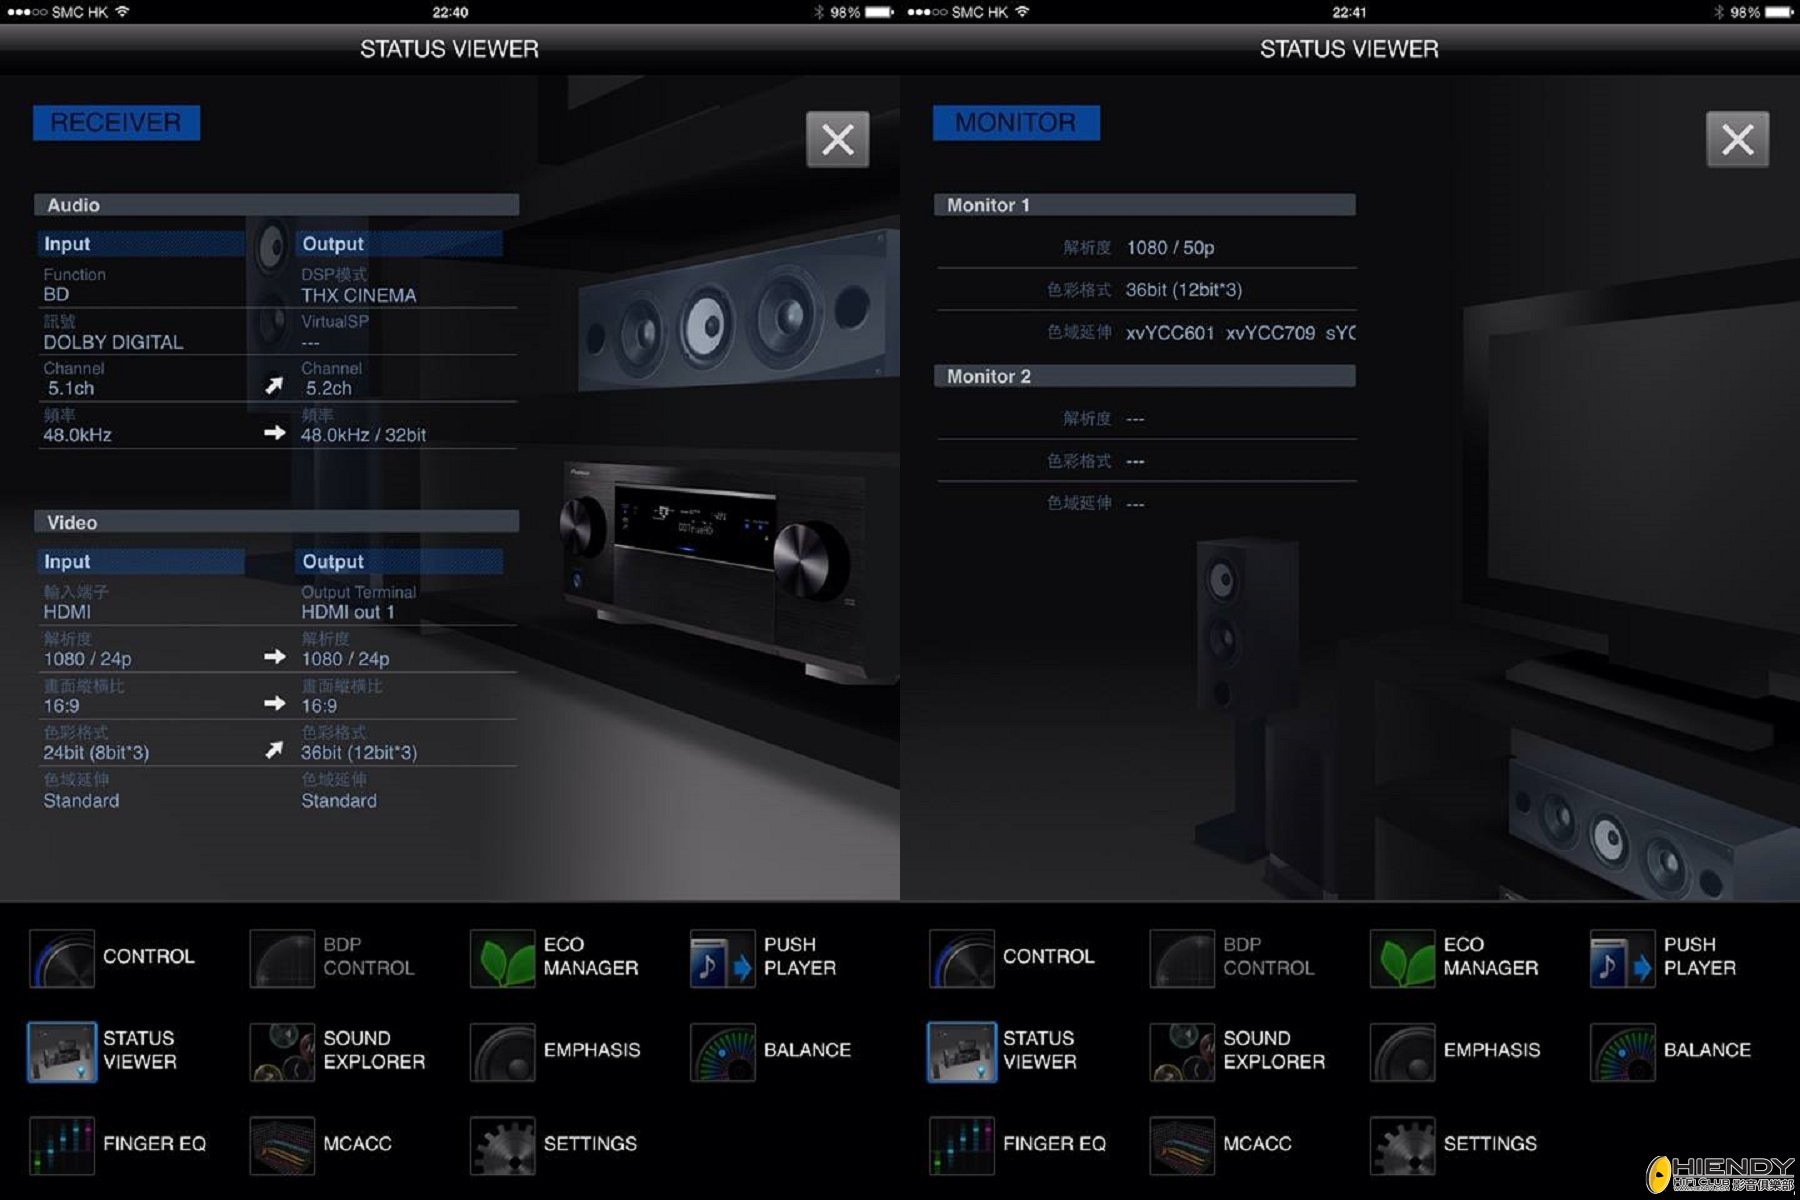Click the Video section header
Image resolution: width=1800 pixels, height=1200 pixels.
276,522
